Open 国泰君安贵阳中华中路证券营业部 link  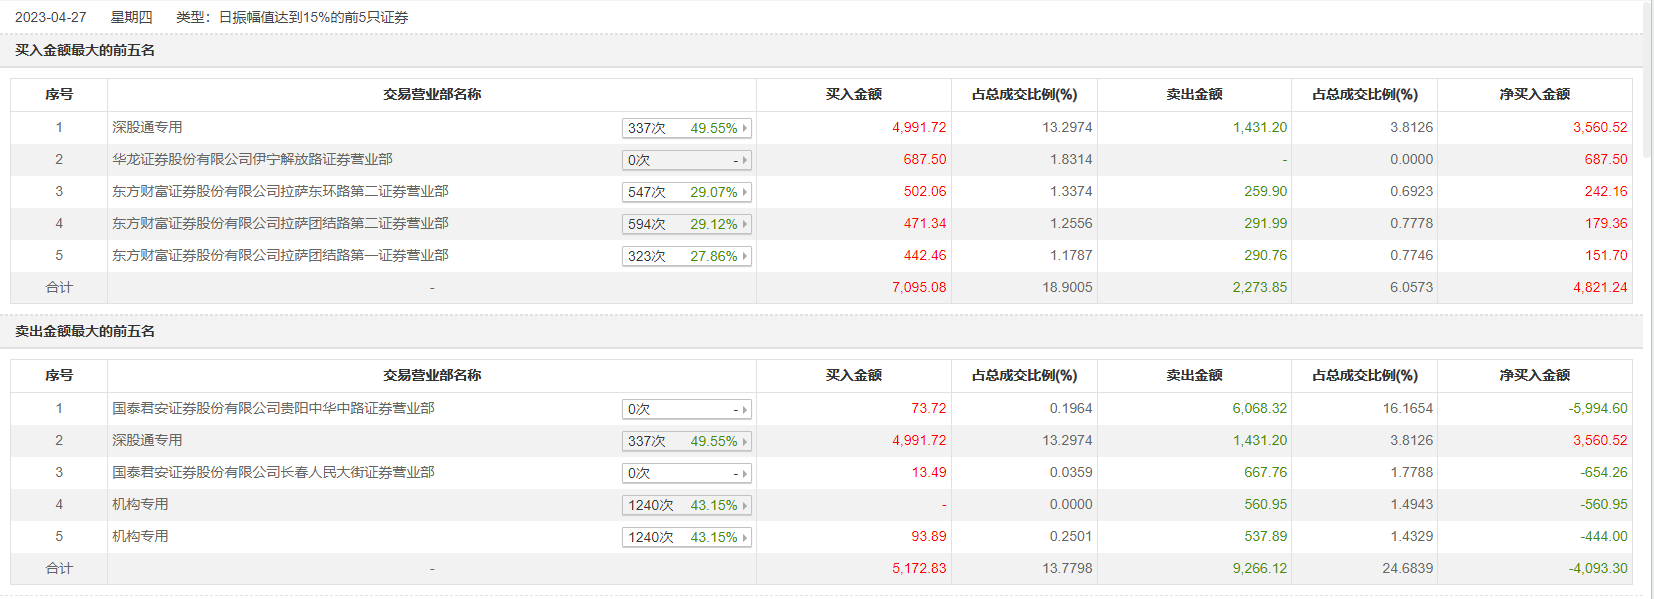273,408
